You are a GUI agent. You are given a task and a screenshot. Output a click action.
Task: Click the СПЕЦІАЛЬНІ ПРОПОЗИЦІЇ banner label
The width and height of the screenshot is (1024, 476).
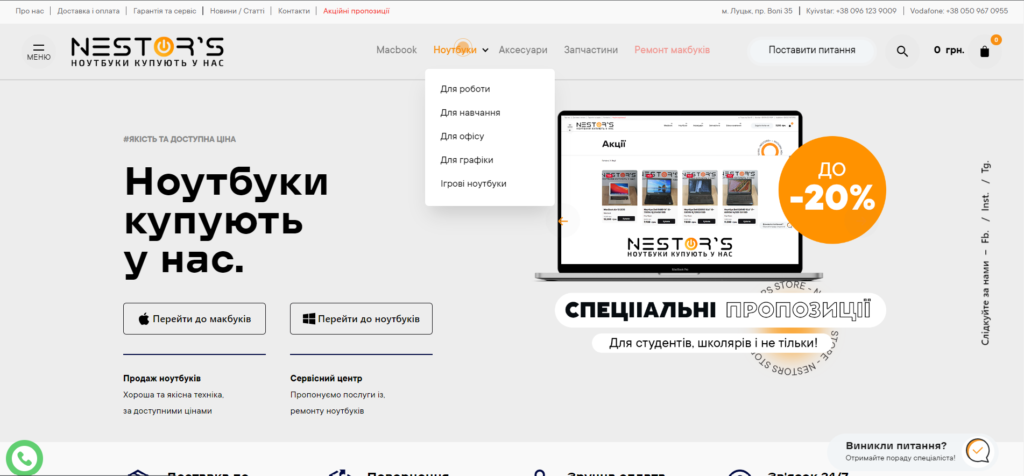pos(720,309)
